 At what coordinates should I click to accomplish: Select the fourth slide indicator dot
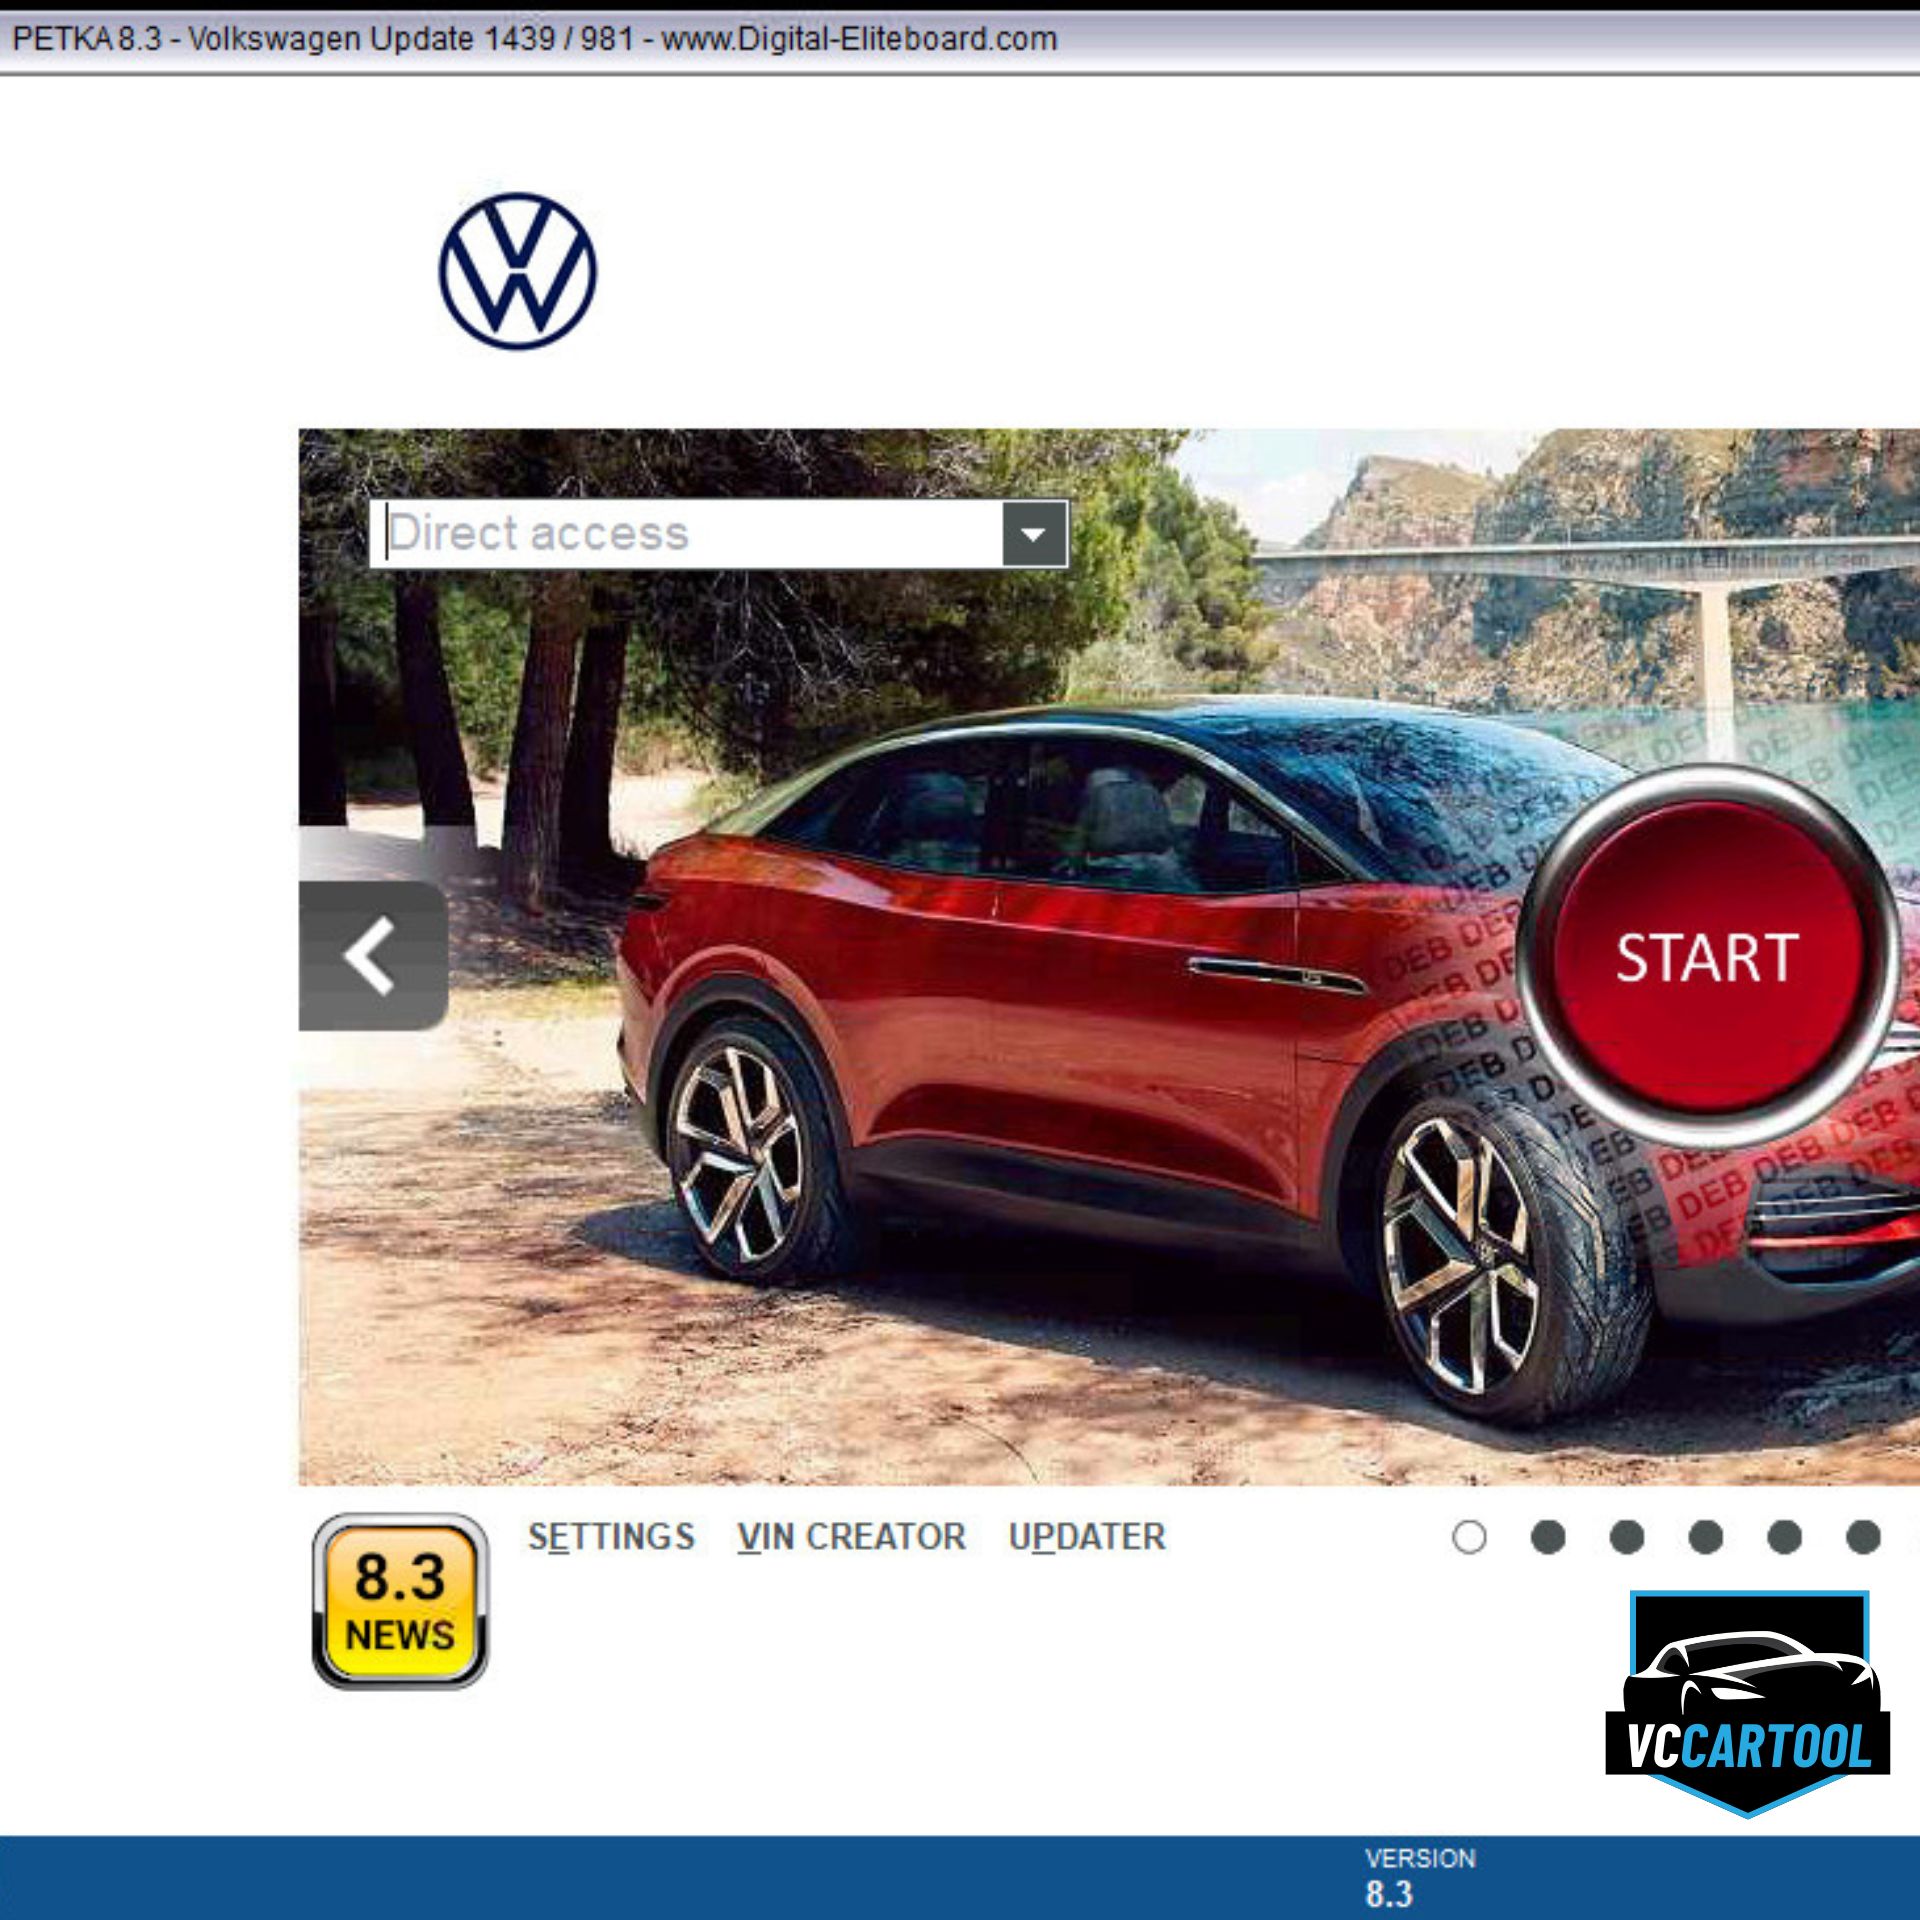[1706, 1537]
